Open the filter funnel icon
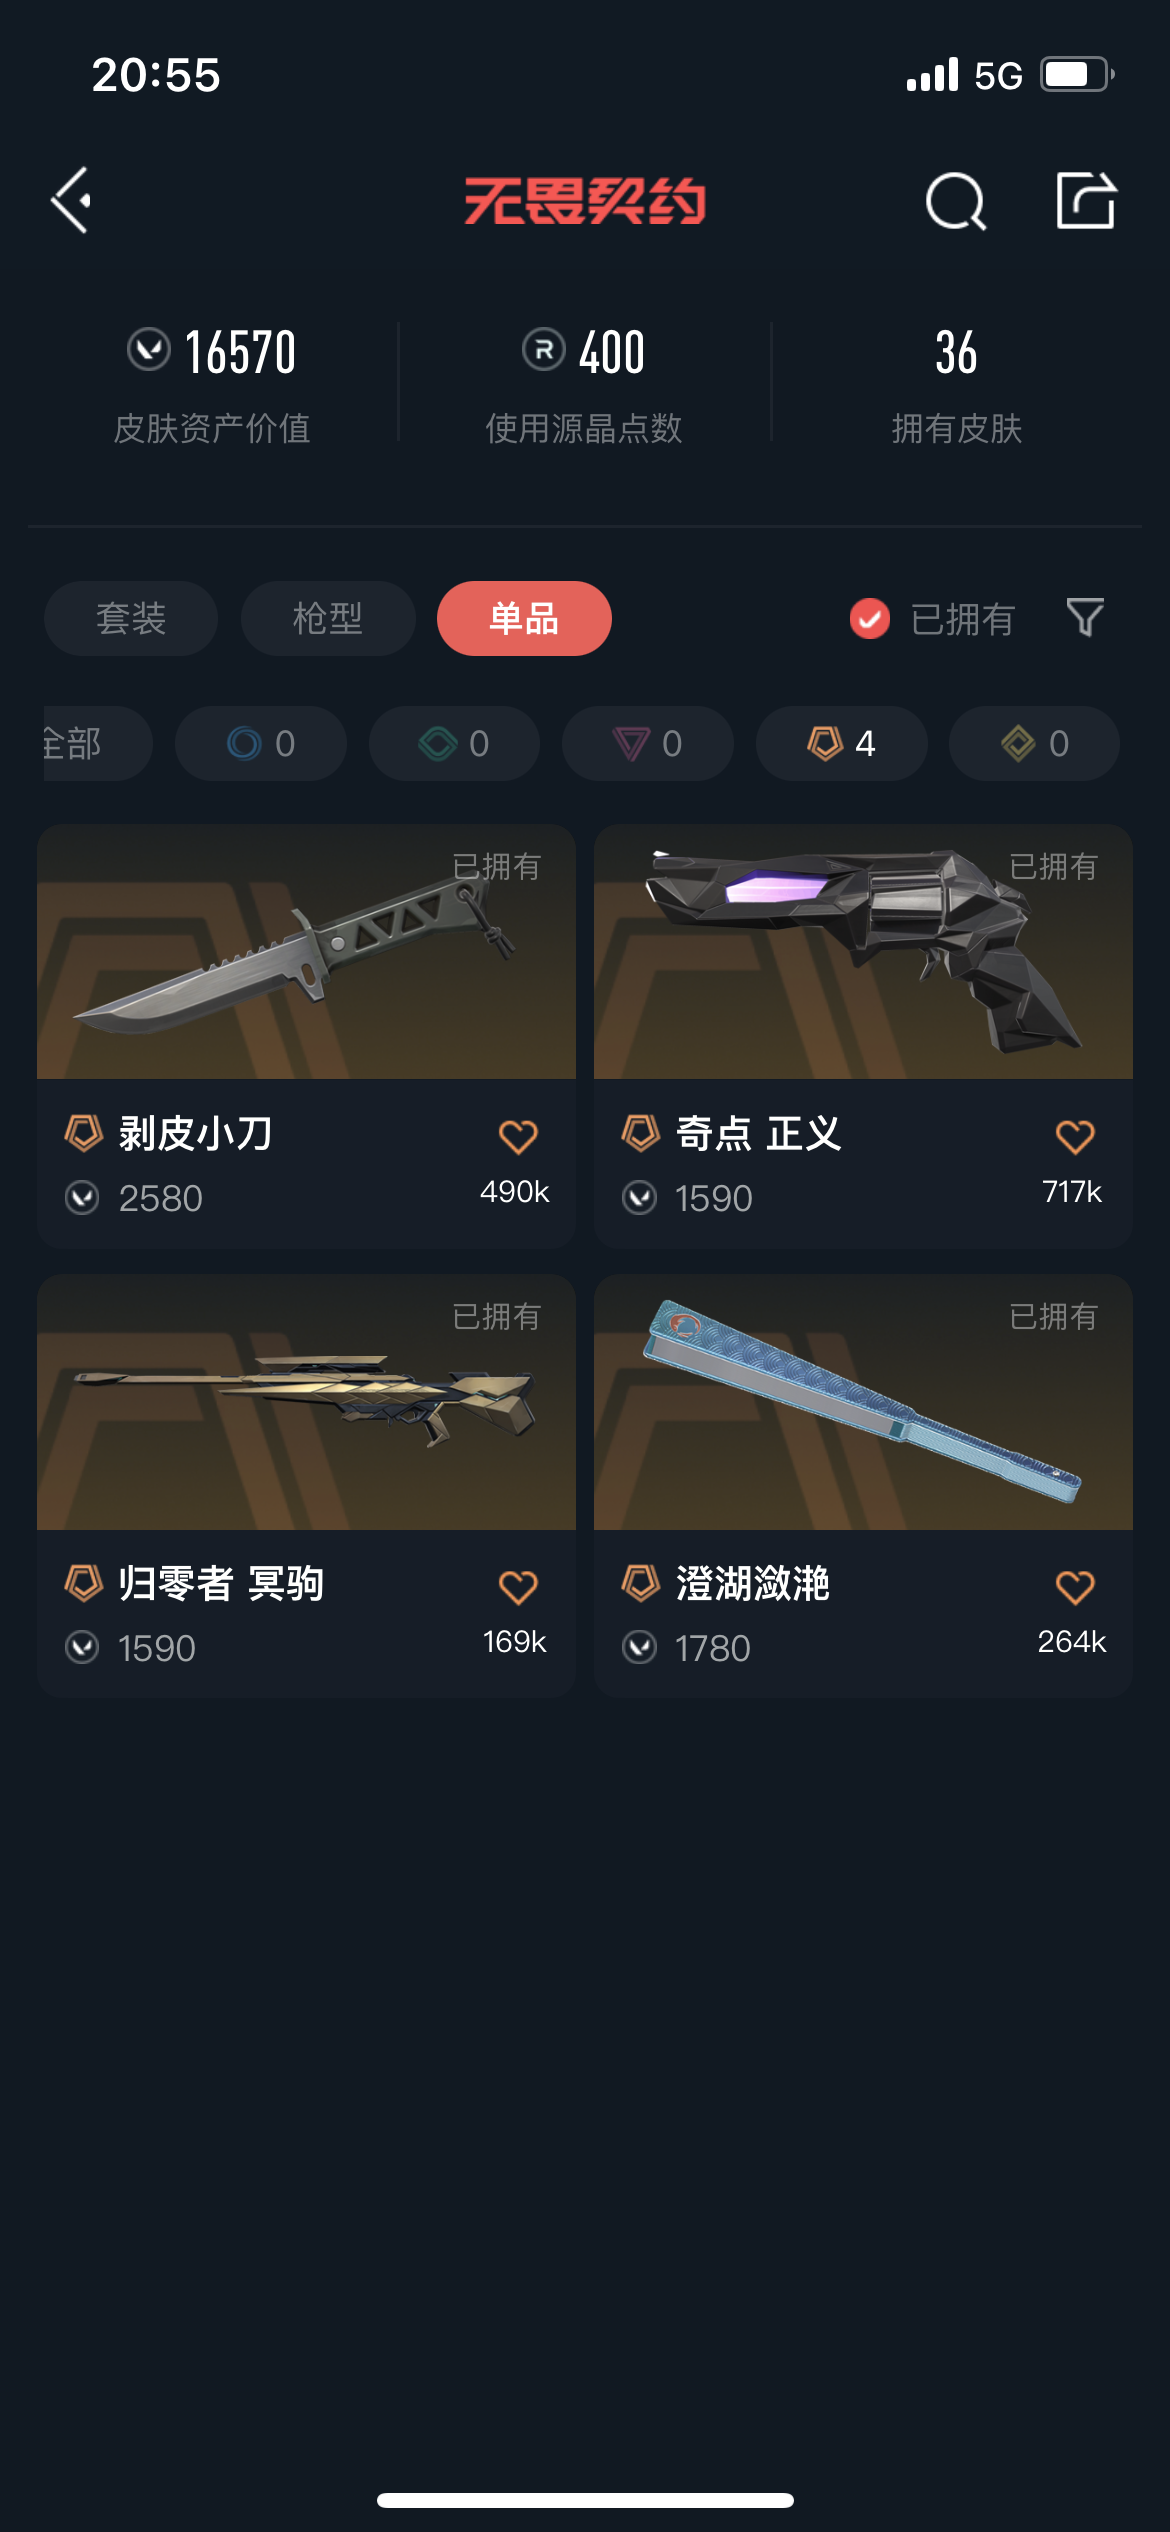 tap(1085, 618)
